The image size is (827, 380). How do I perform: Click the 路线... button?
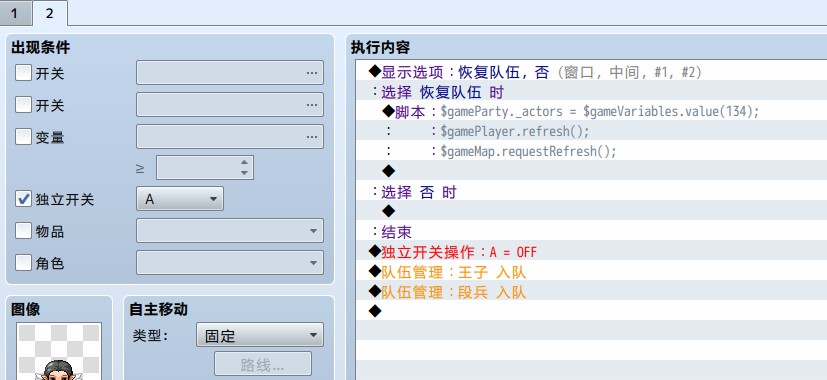(x=263, y=364)
